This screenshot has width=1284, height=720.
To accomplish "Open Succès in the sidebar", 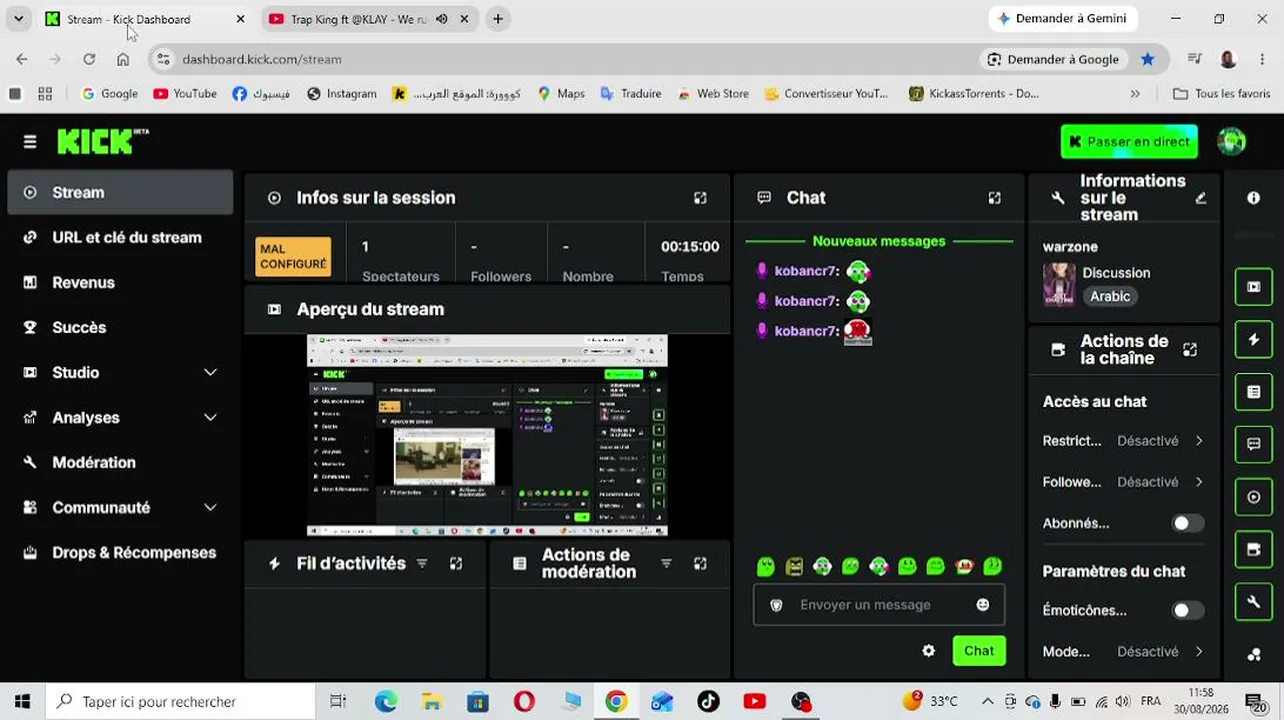I will (120, 328).
